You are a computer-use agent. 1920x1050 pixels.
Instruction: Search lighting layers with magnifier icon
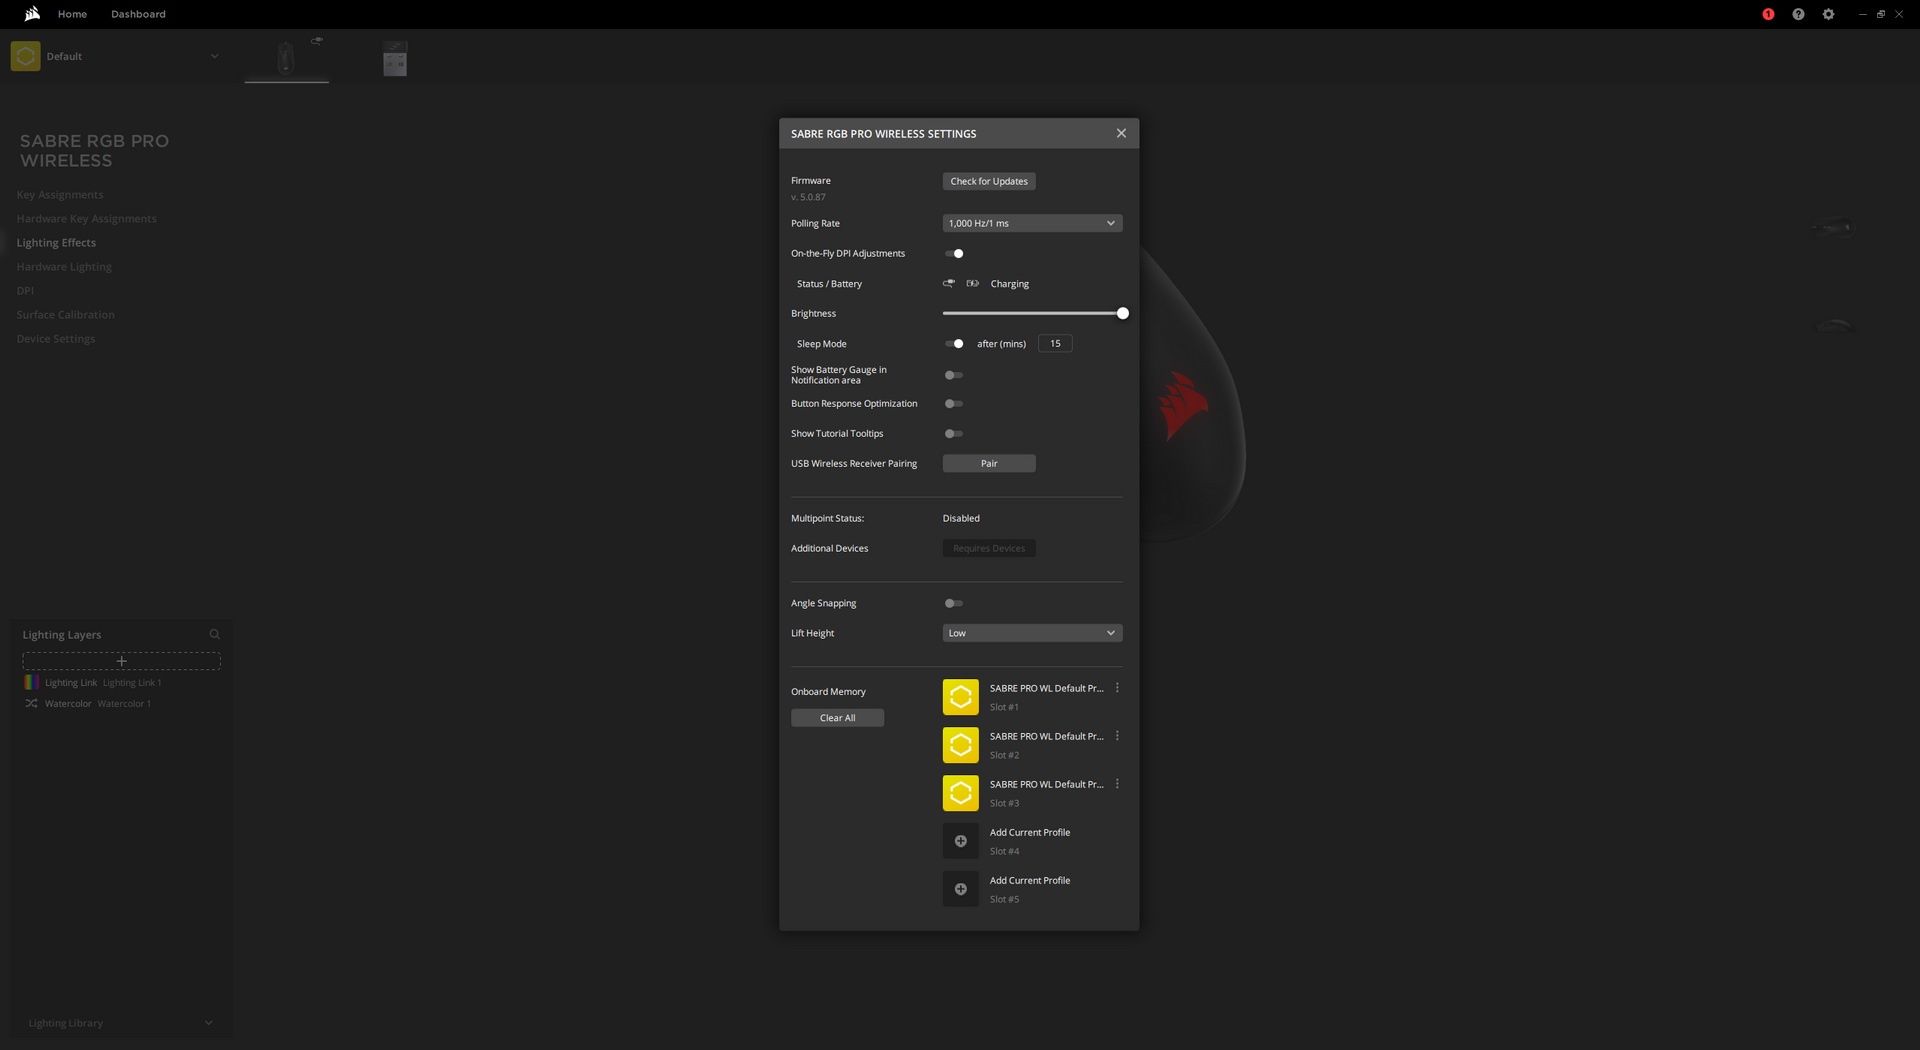[214, 634]
